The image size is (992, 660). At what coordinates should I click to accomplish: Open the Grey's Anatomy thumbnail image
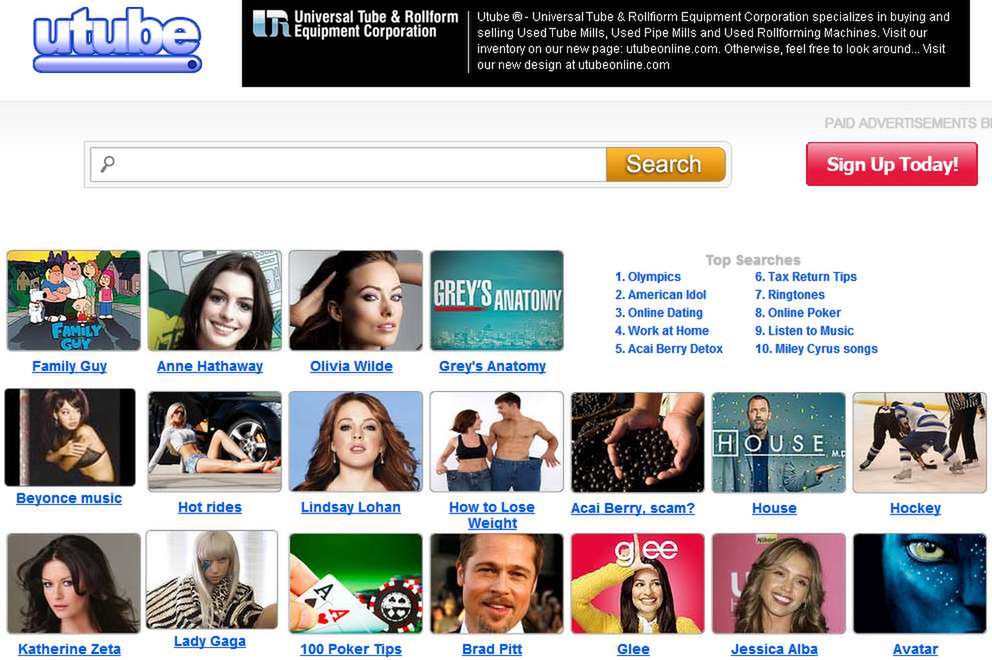pyautogui.click(x=497, y=300)
